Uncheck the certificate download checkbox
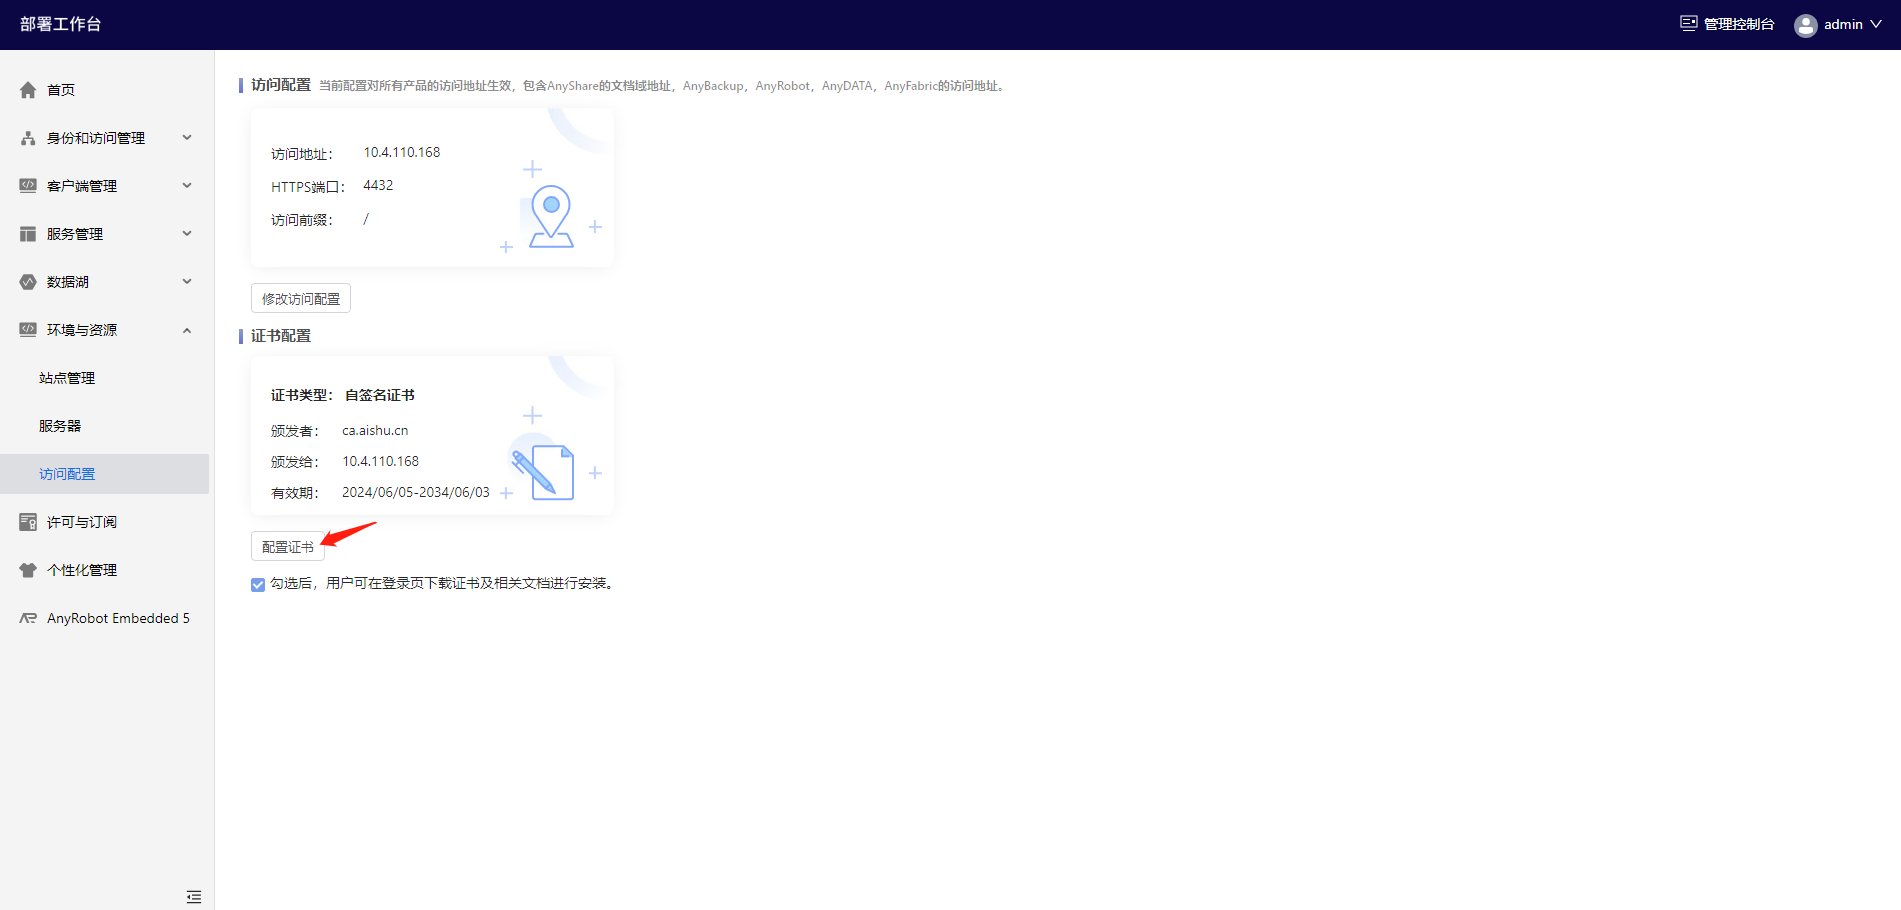The image size is (1901, 910). [258, 585]
